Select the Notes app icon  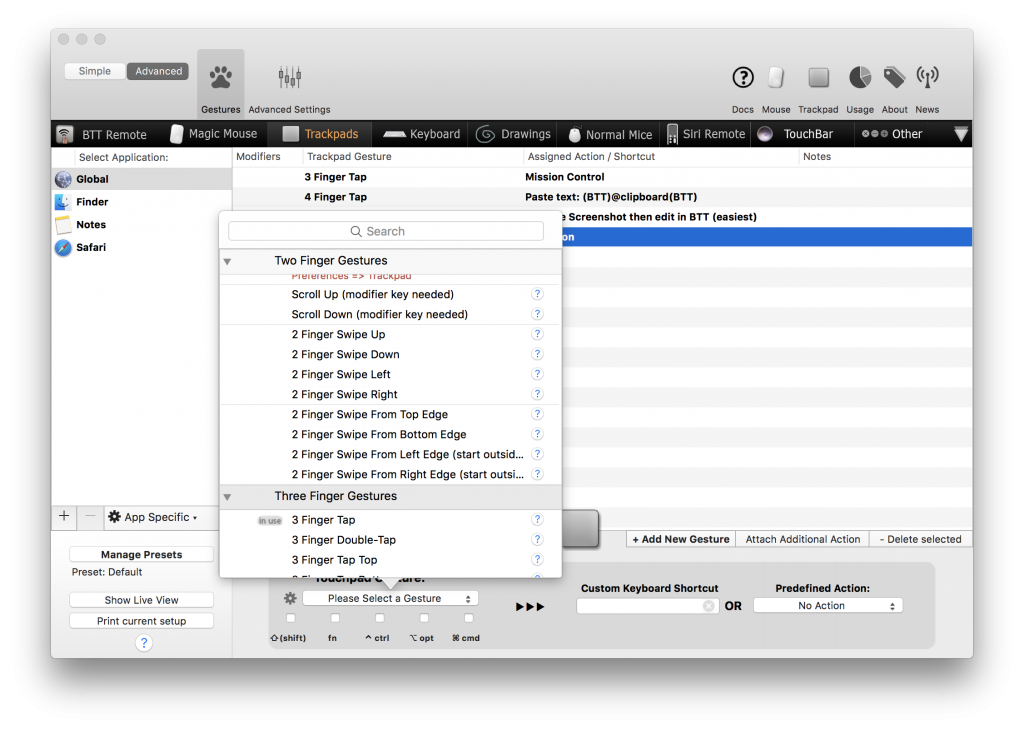pyautogui.click(x=63, y=225)
